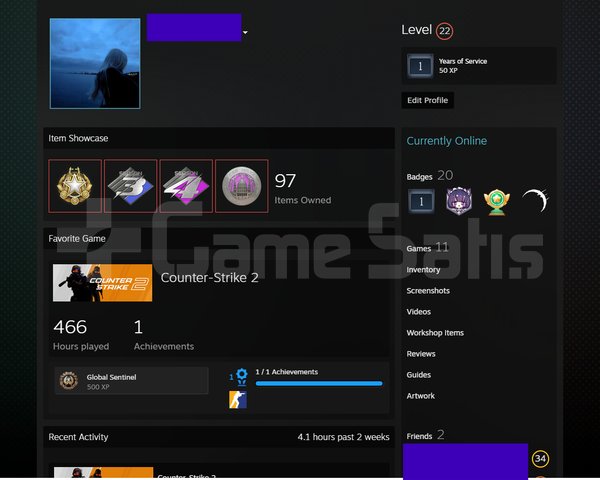Open Workshop Items from the sidebar
The image size is (600, 480).
(x=435, y=333)
